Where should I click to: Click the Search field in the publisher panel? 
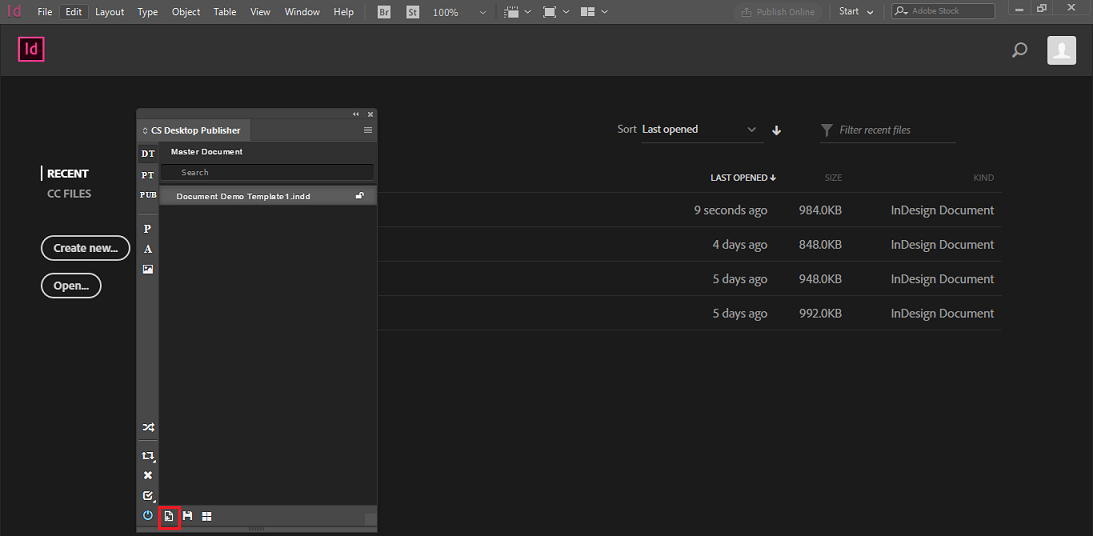268,172
